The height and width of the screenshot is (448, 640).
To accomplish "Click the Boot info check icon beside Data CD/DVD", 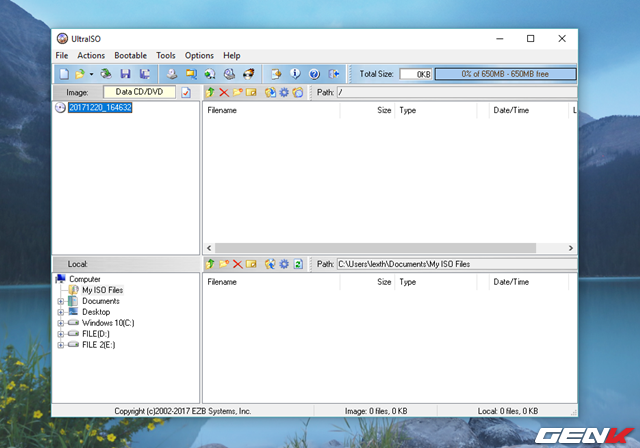I will click(x=186, y=93).
